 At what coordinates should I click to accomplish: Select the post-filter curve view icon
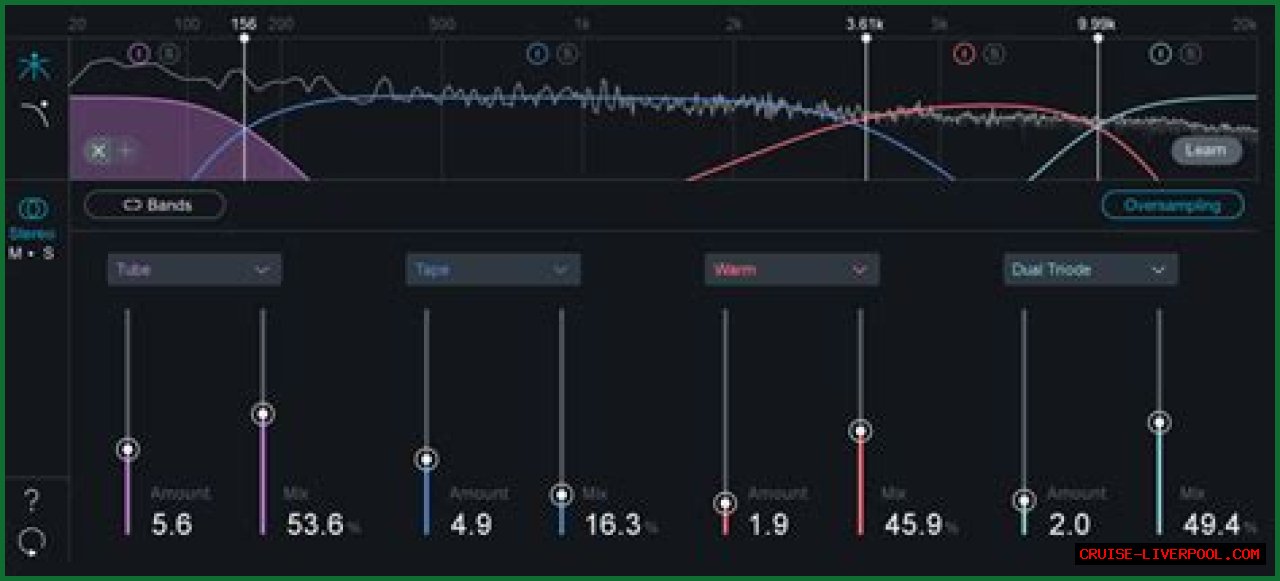(x=34, y=115)
